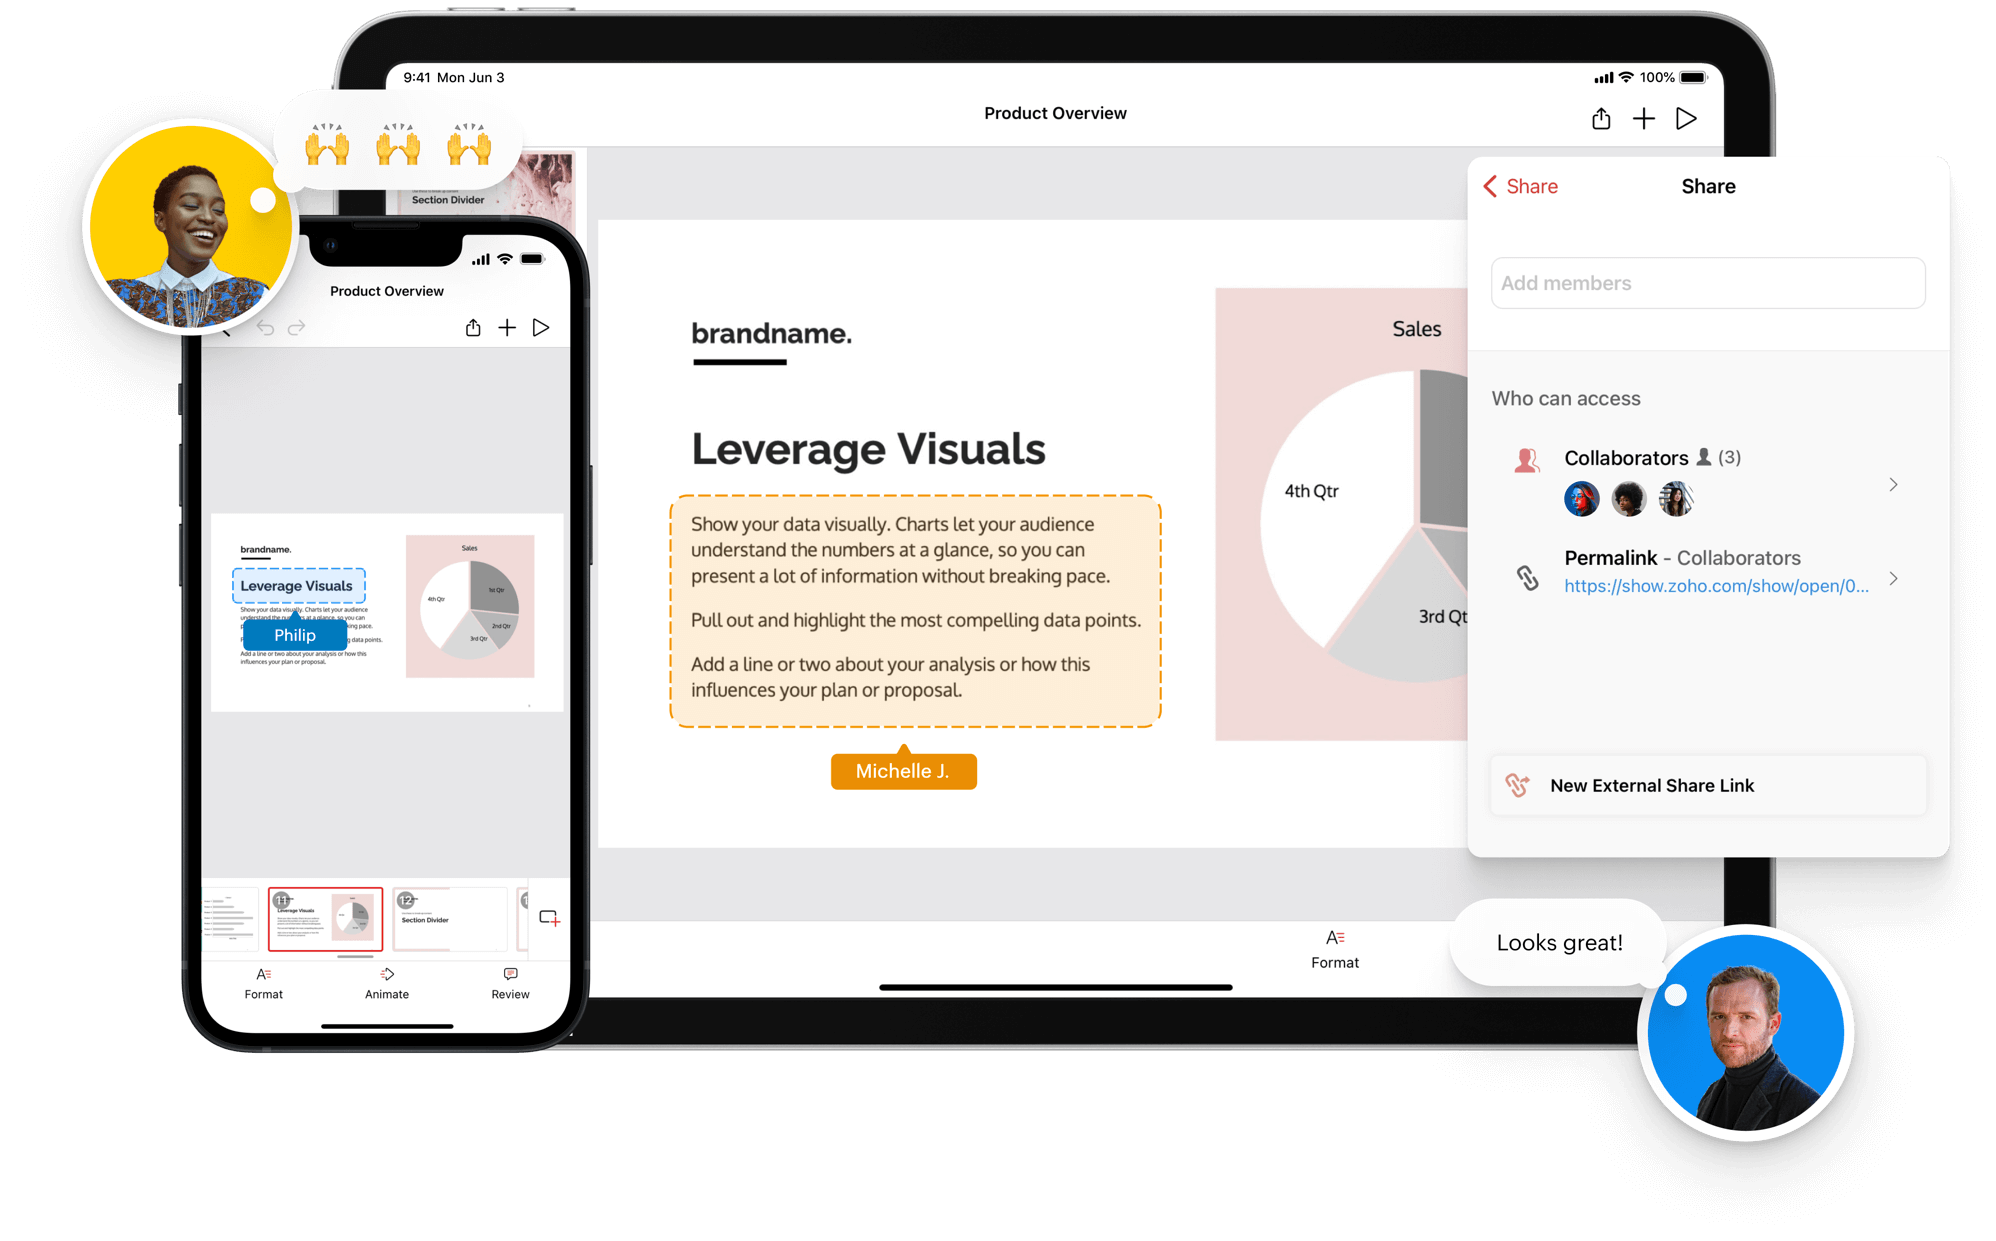The image size is (1996, 1241).
Task: Click the Add members input field
Action: [x=1709, y=282]
